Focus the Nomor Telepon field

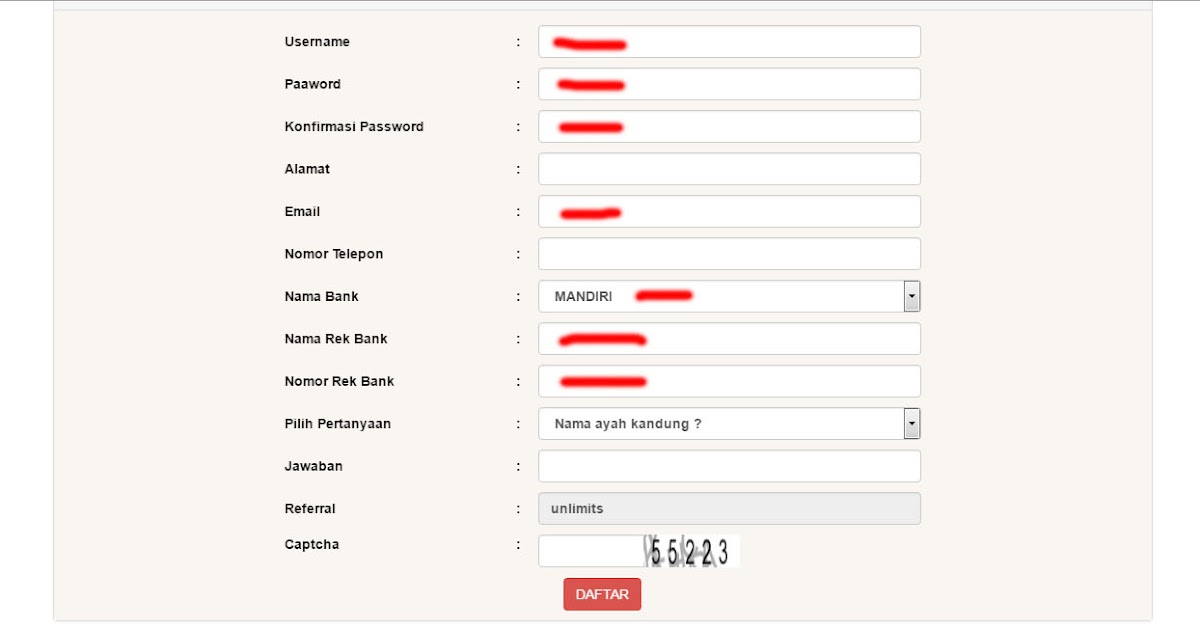pyautogui.click(x=729, y=253)
